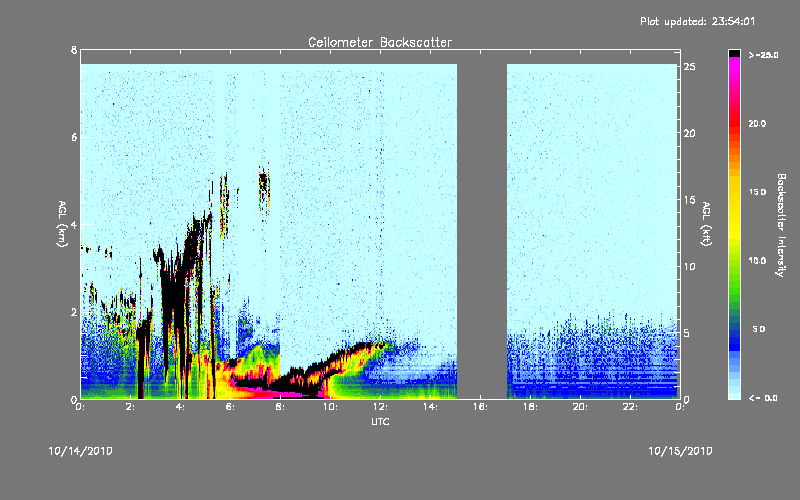
Task: Click the "AGL (kft)" right axis label
Action: click(706, 224)
